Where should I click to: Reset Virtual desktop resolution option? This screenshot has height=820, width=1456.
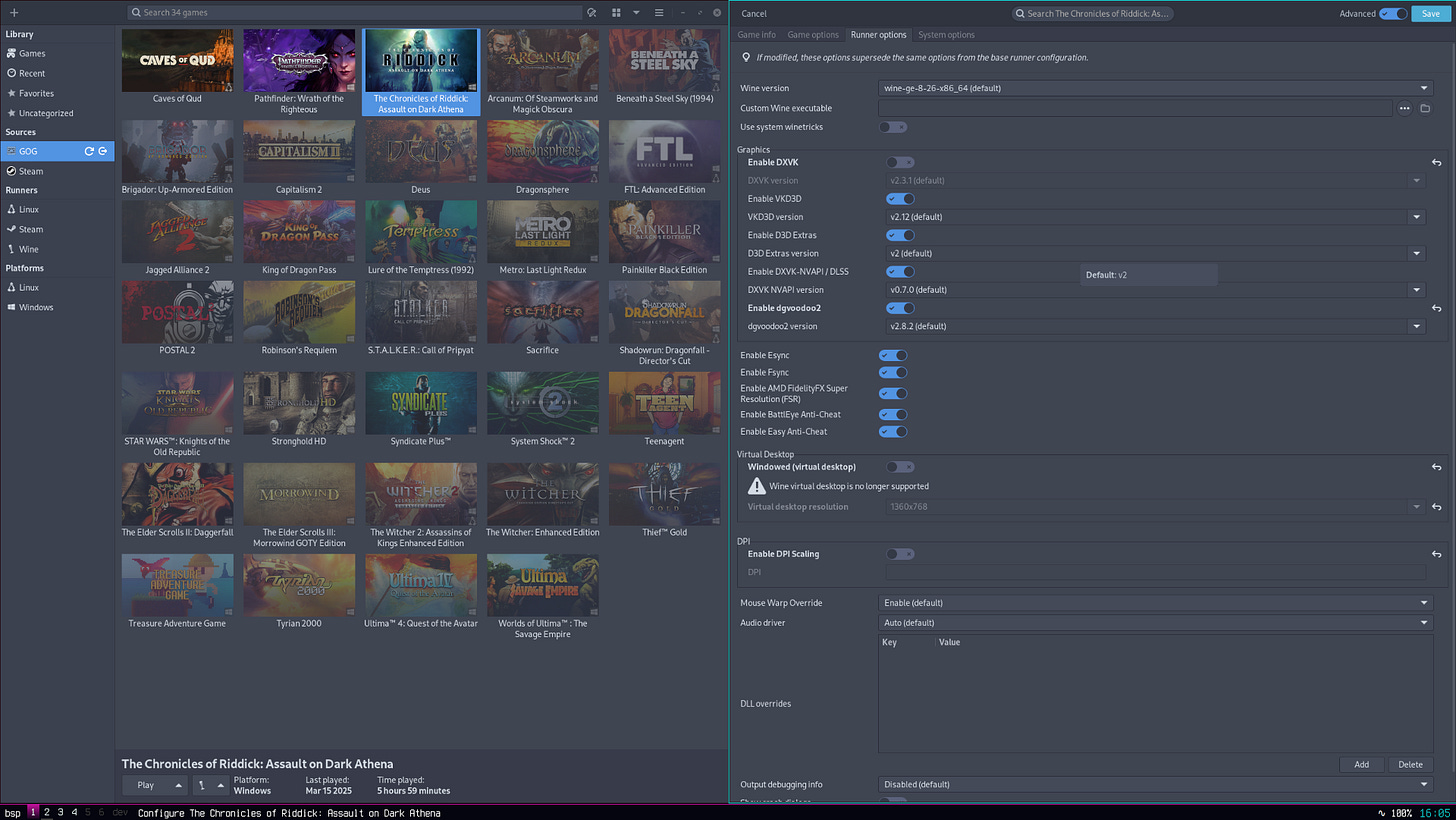coord(1436,507)
